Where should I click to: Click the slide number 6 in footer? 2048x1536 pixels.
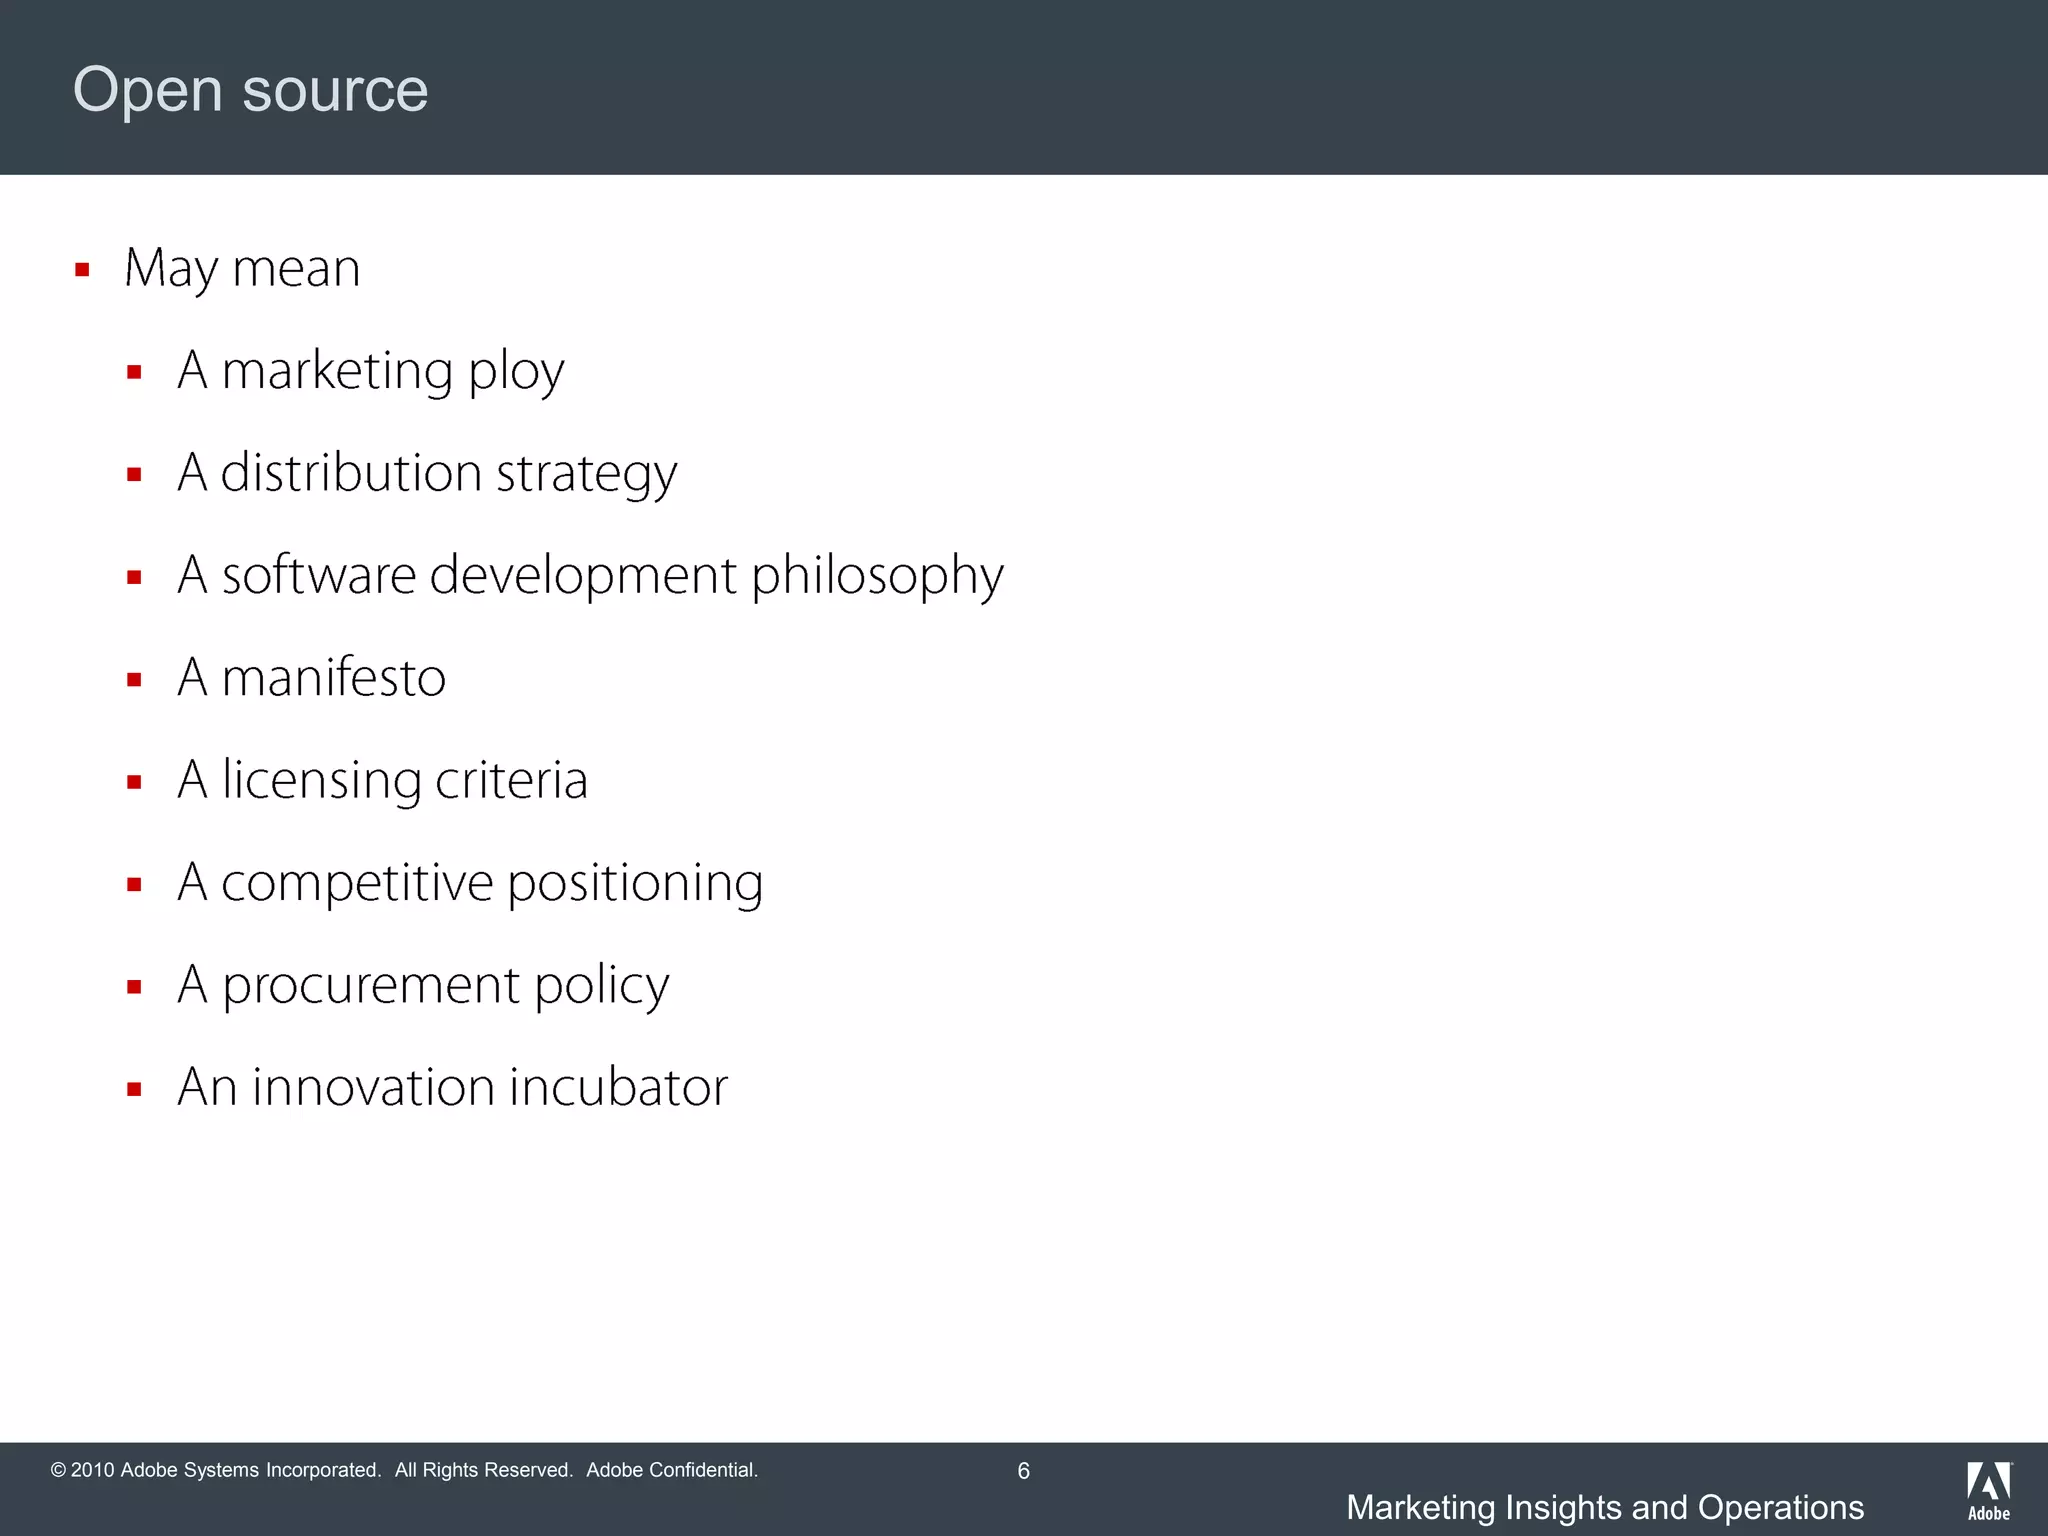pos(1023,1471)
